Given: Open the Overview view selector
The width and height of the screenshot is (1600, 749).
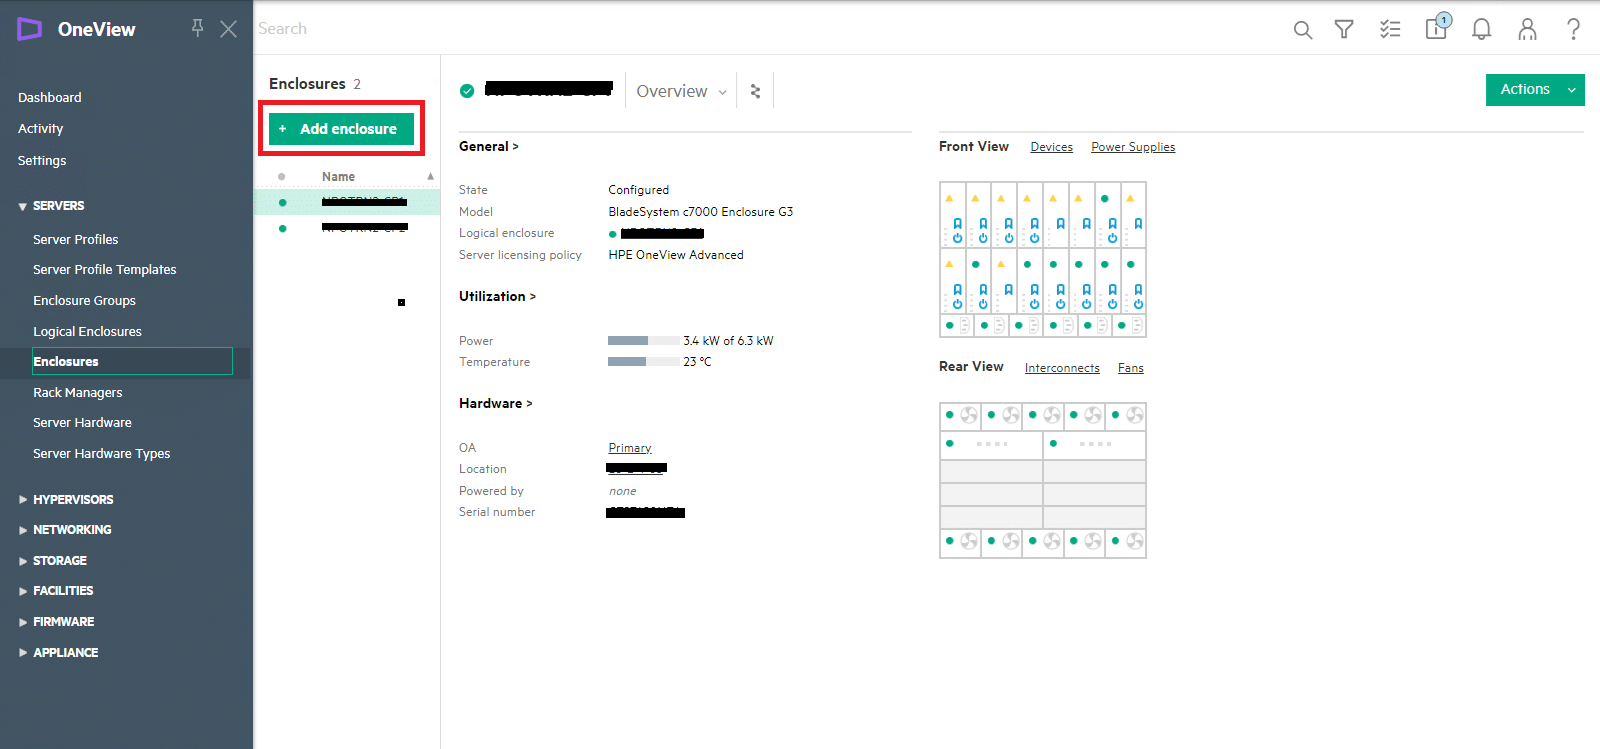Looking at the screenshot, I should [x=681, y=91].
